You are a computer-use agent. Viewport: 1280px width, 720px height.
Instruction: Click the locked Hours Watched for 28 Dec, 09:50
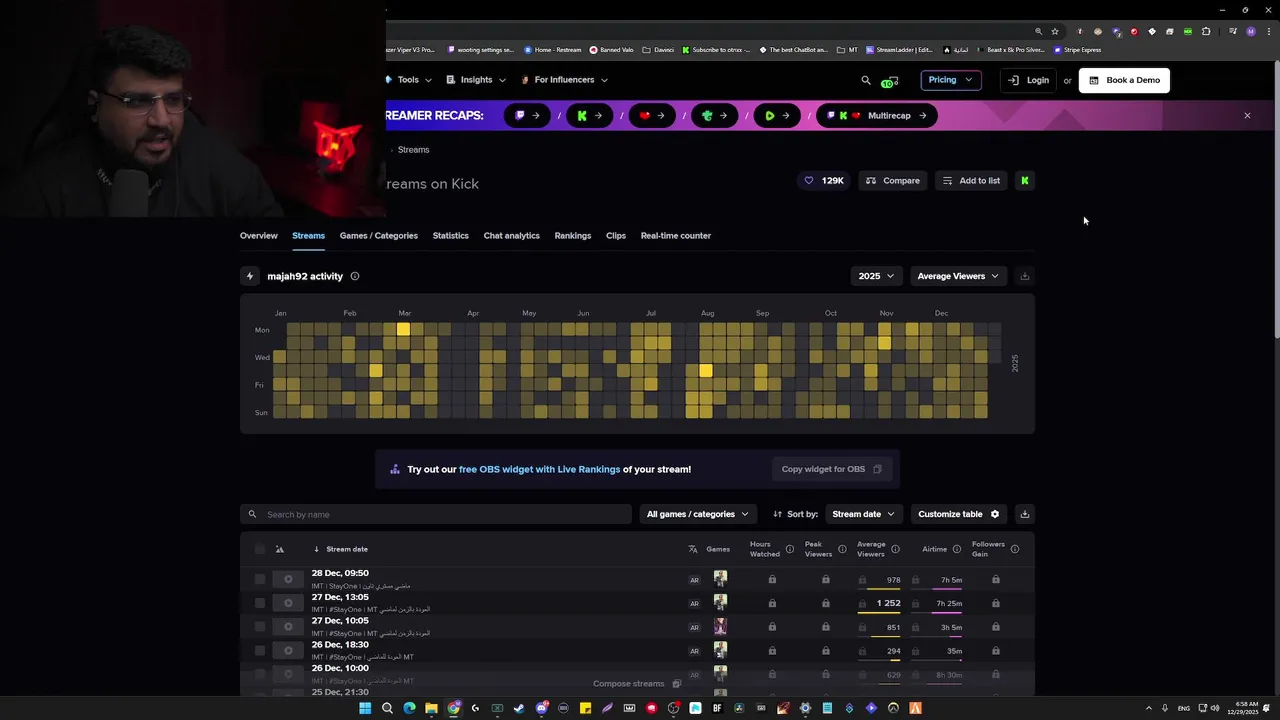tap(772, 580)
